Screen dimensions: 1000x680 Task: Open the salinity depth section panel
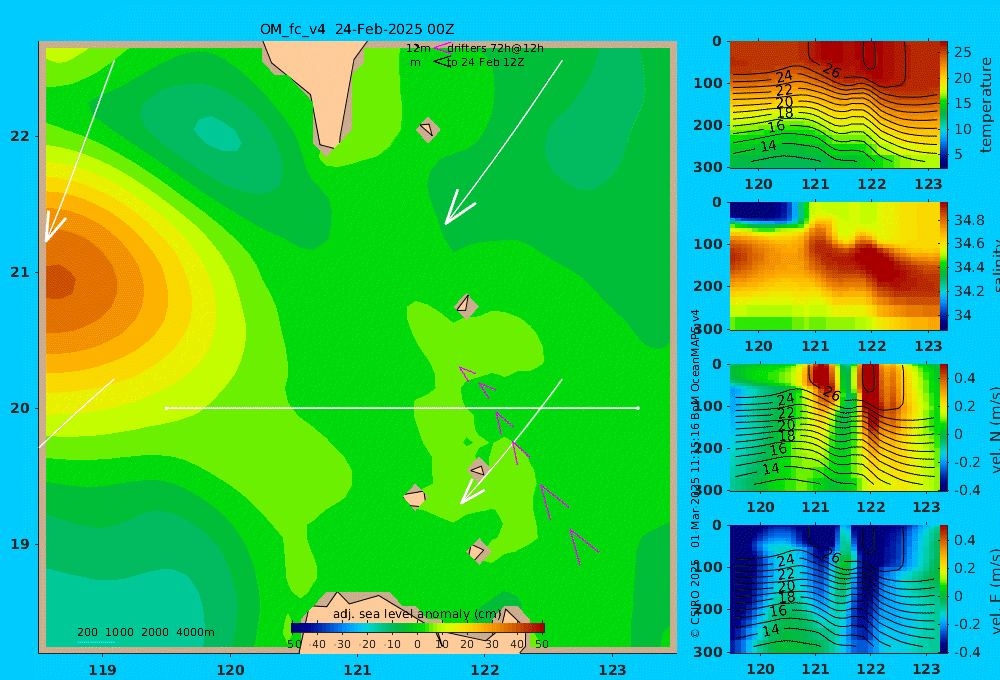[x=834, y=267]
